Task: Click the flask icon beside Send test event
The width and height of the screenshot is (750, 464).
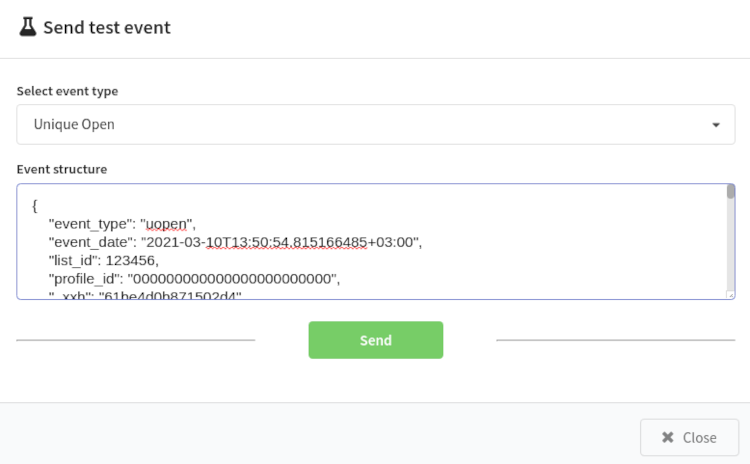Action: [28, 27]
